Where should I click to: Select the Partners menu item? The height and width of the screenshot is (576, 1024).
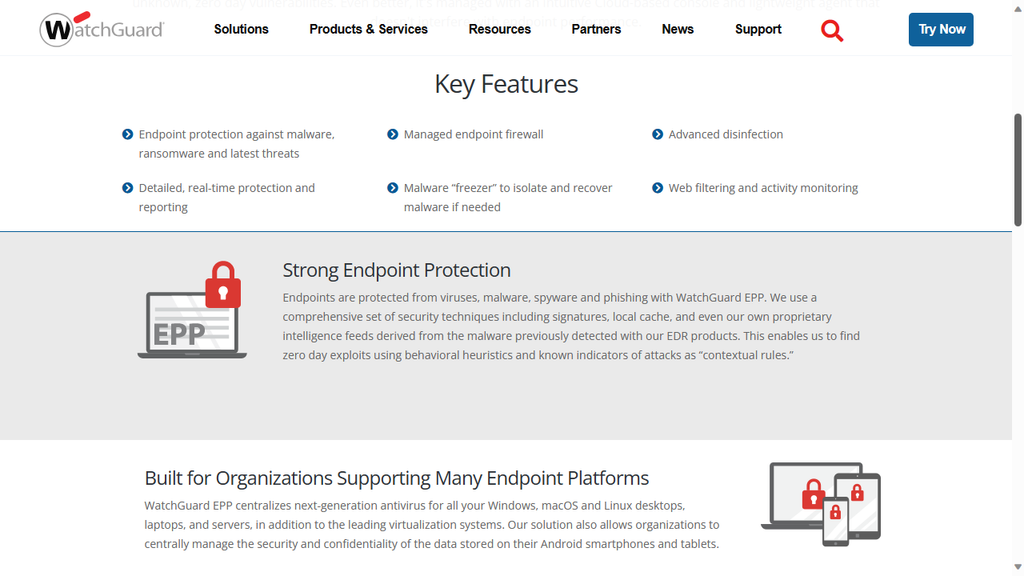point(596,29)
